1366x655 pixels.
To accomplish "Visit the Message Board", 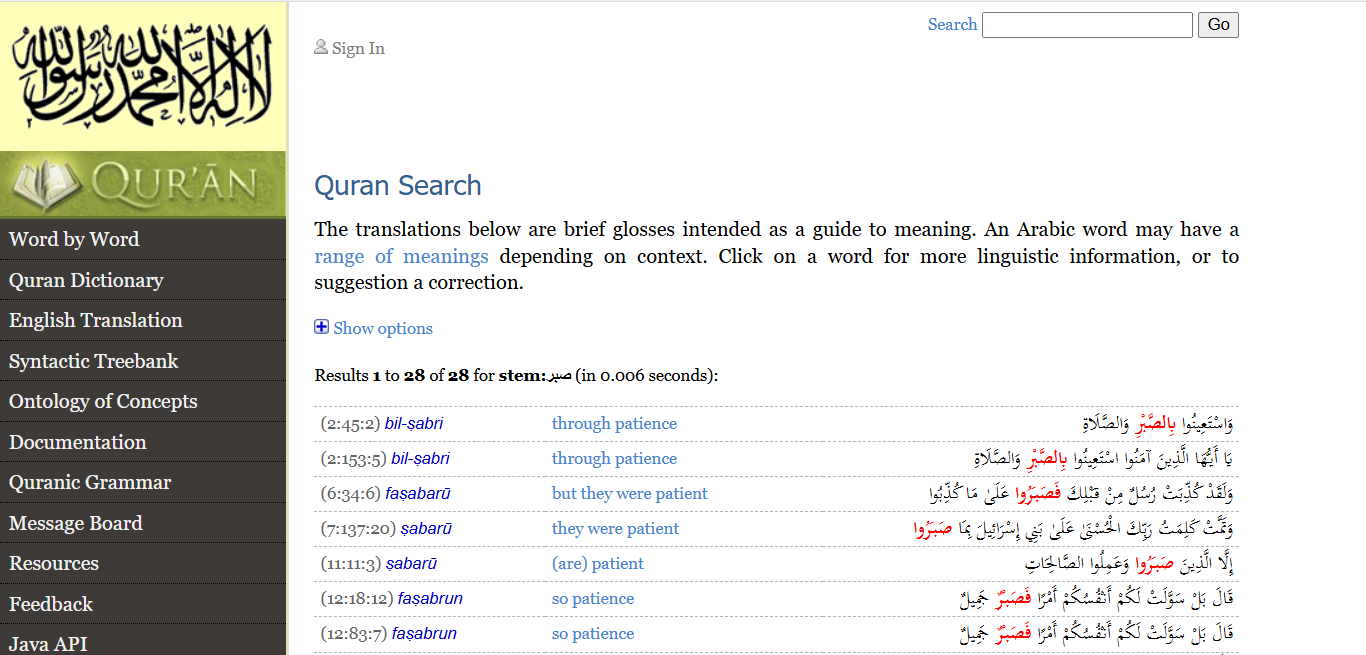I will (76, 523).
